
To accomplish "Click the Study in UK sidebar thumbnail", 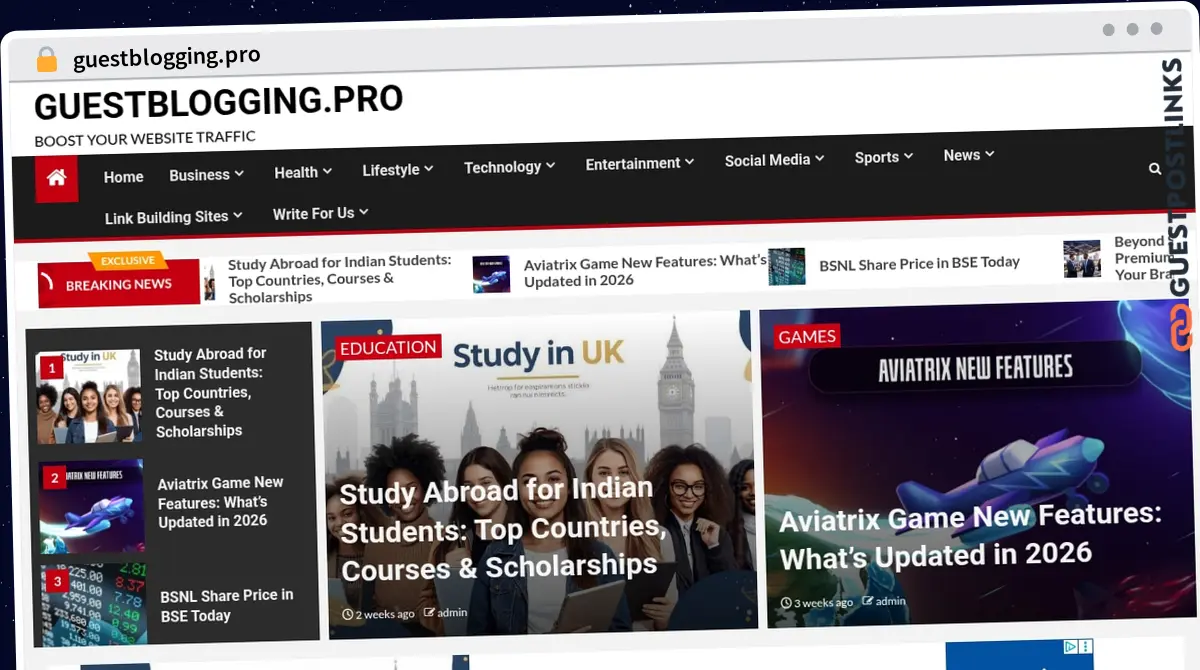I will [x=88, y=397].
